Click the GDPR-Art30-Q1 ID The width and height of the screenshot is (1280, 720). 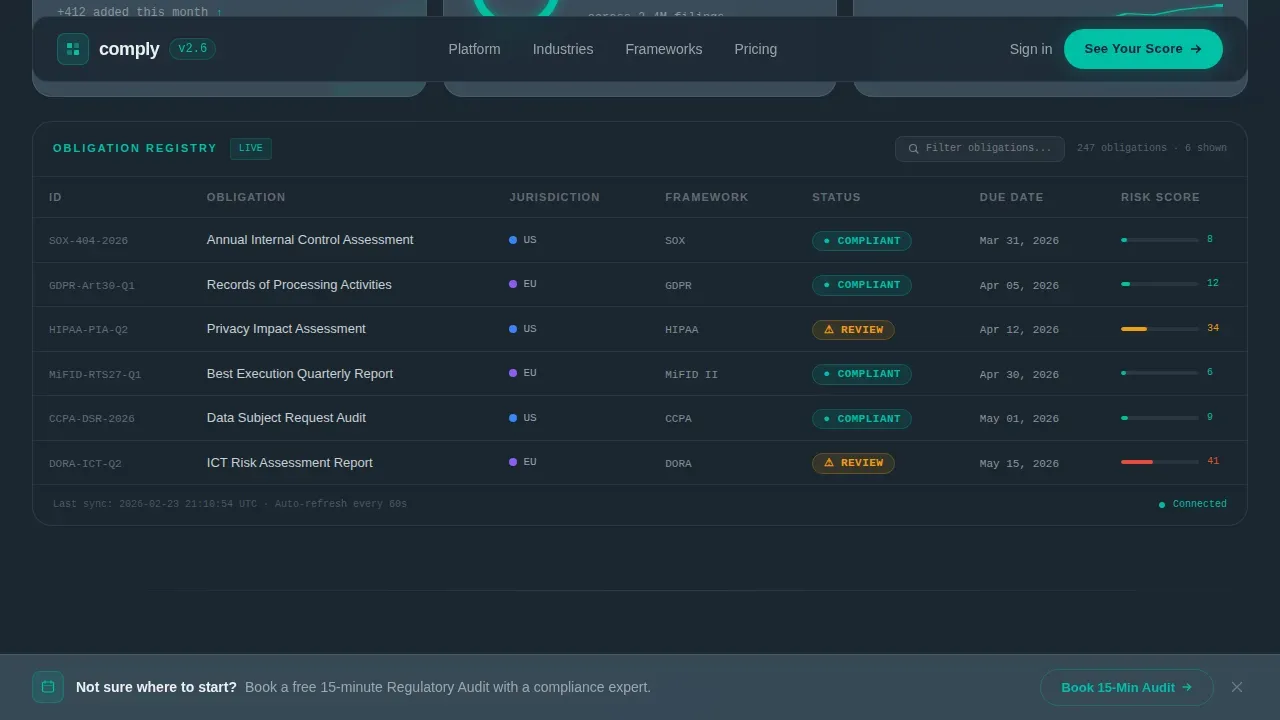[92, 286]
